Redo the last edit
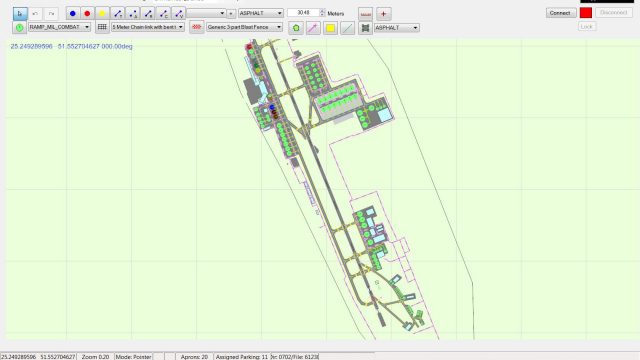This screenshot has width=640, height=360. click(51, 13)
